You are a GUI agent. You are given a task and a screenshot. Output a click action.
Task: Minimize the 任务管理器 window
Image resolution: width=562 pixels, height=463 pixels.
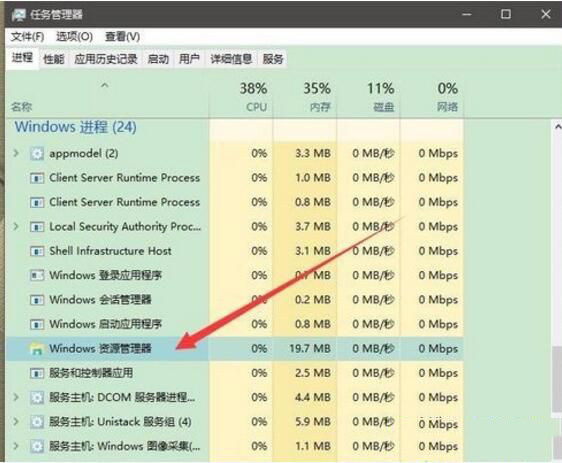(x=467, y=15)
